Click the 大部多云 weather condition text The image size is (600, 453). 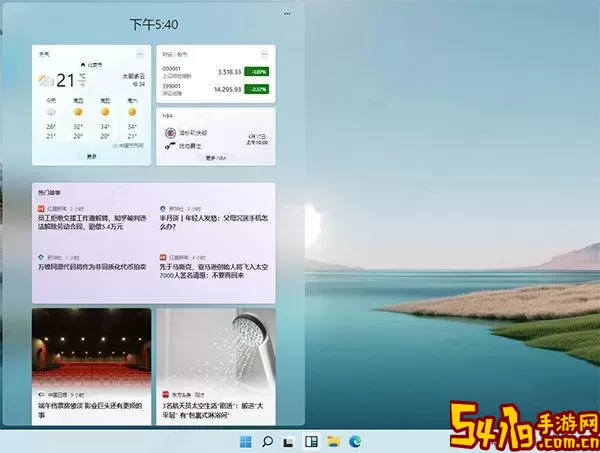click(134, 76)
